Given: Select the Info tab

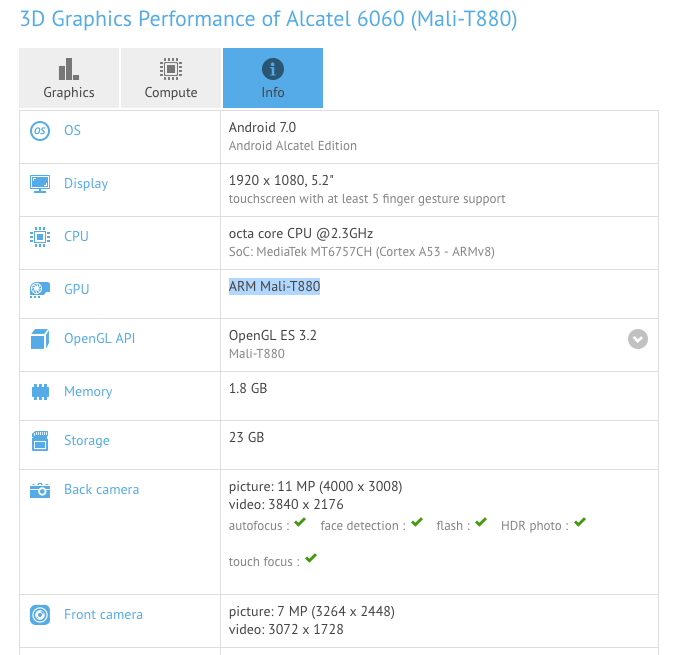Looking at the screenshot, I should [273, 78].
